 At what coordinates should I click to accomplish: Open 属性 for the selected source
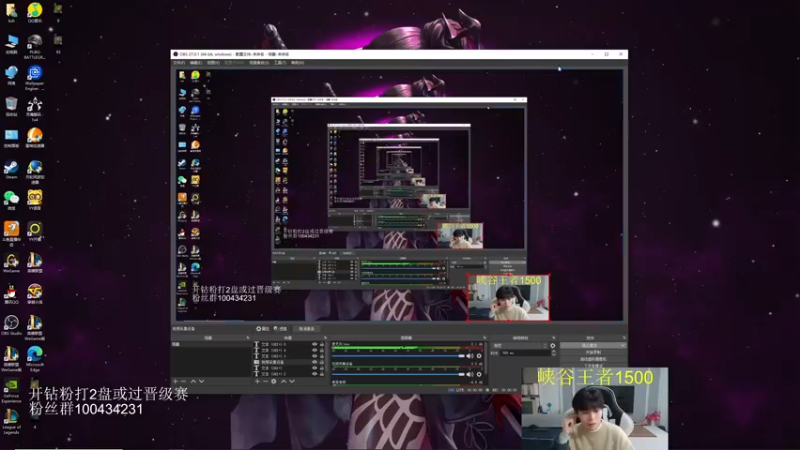[263, 329]
